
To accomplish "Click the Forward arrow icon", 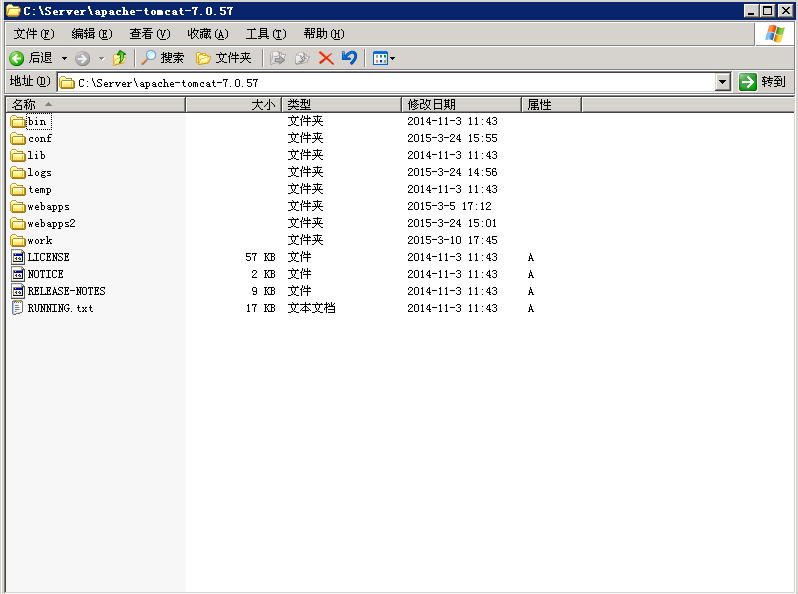I will [x=82, y=59].
